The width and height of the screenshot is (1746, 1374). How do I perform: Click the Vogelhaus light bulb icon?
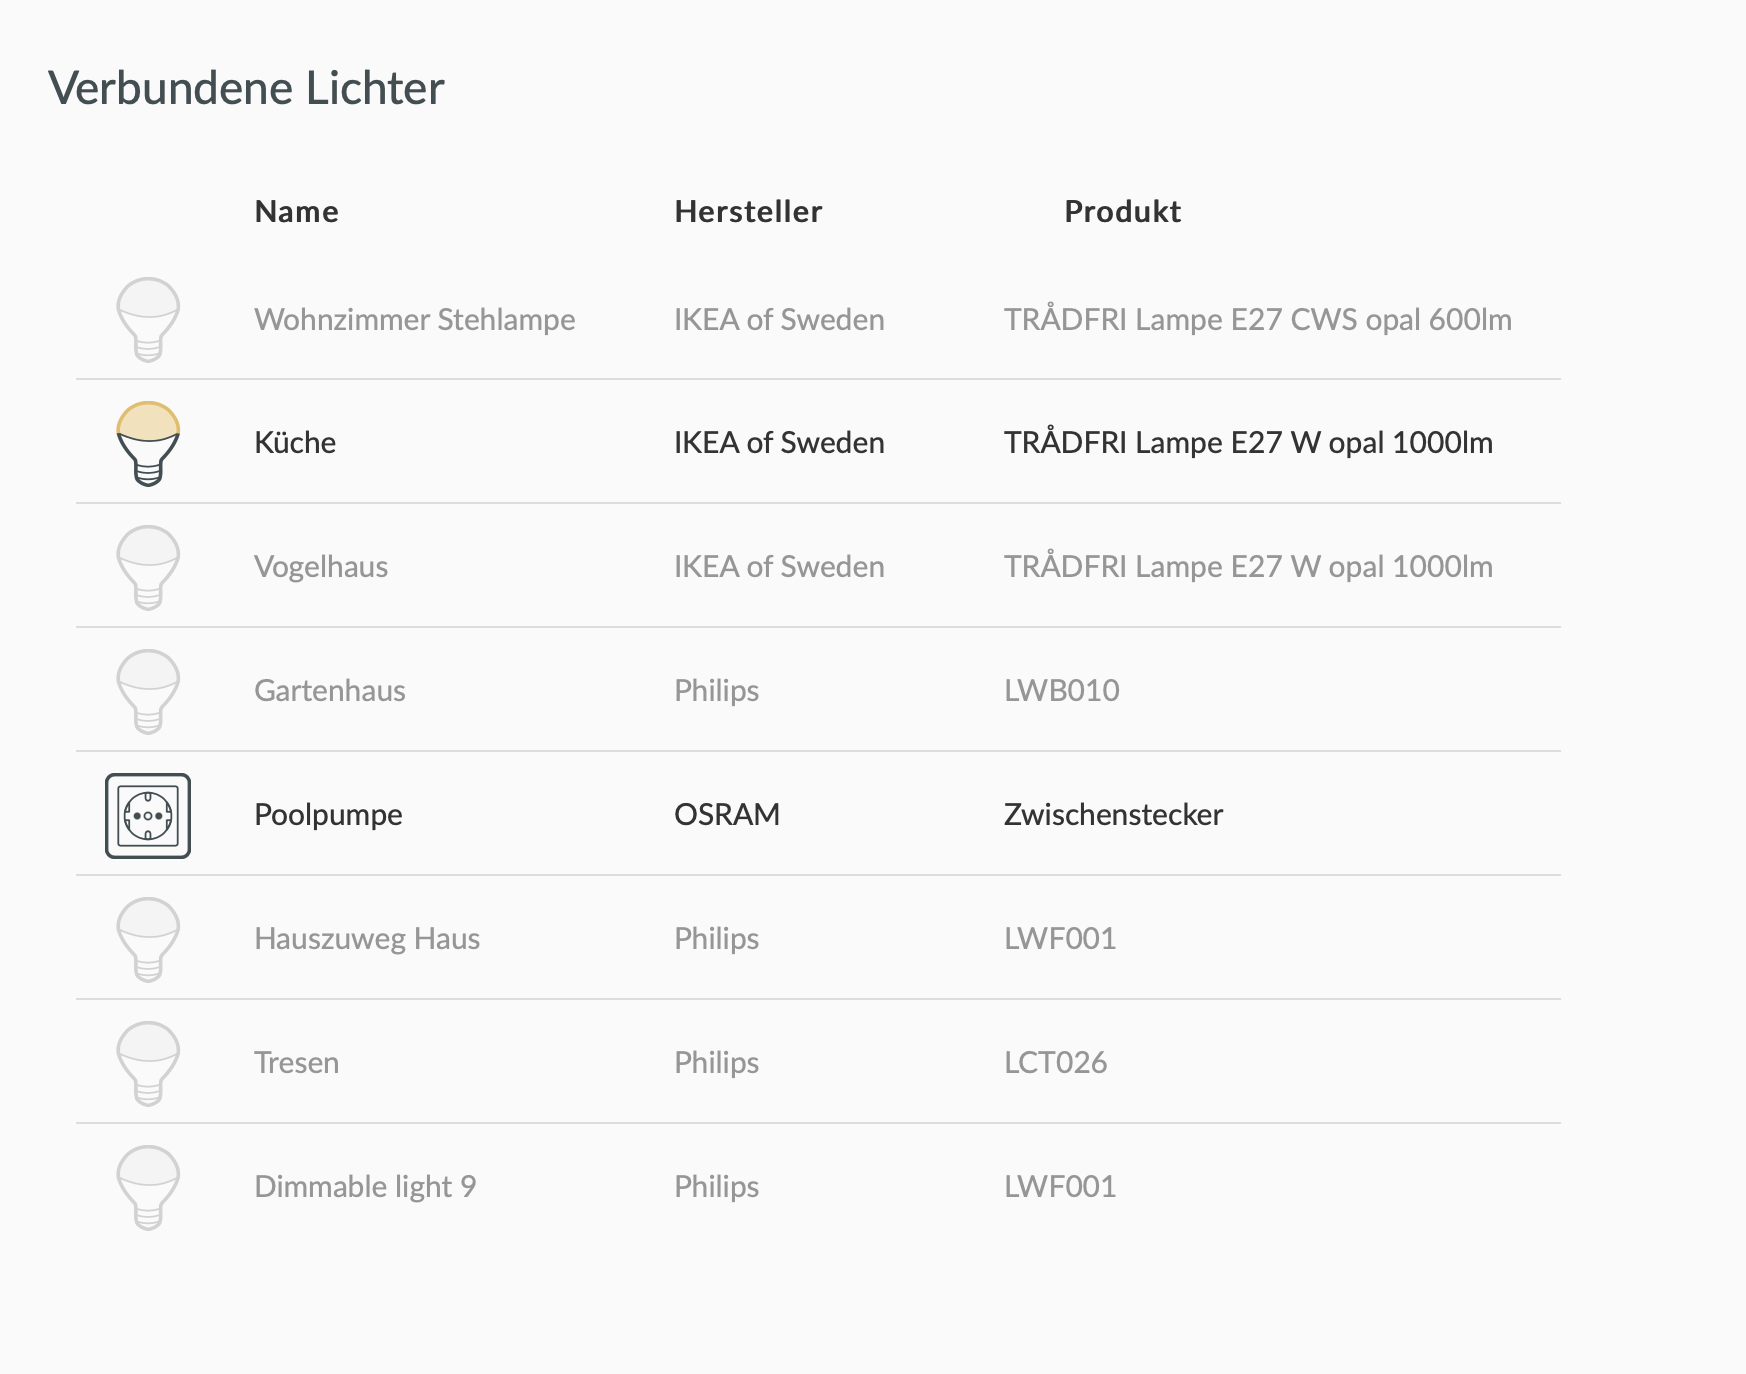[x=148, y=568]
